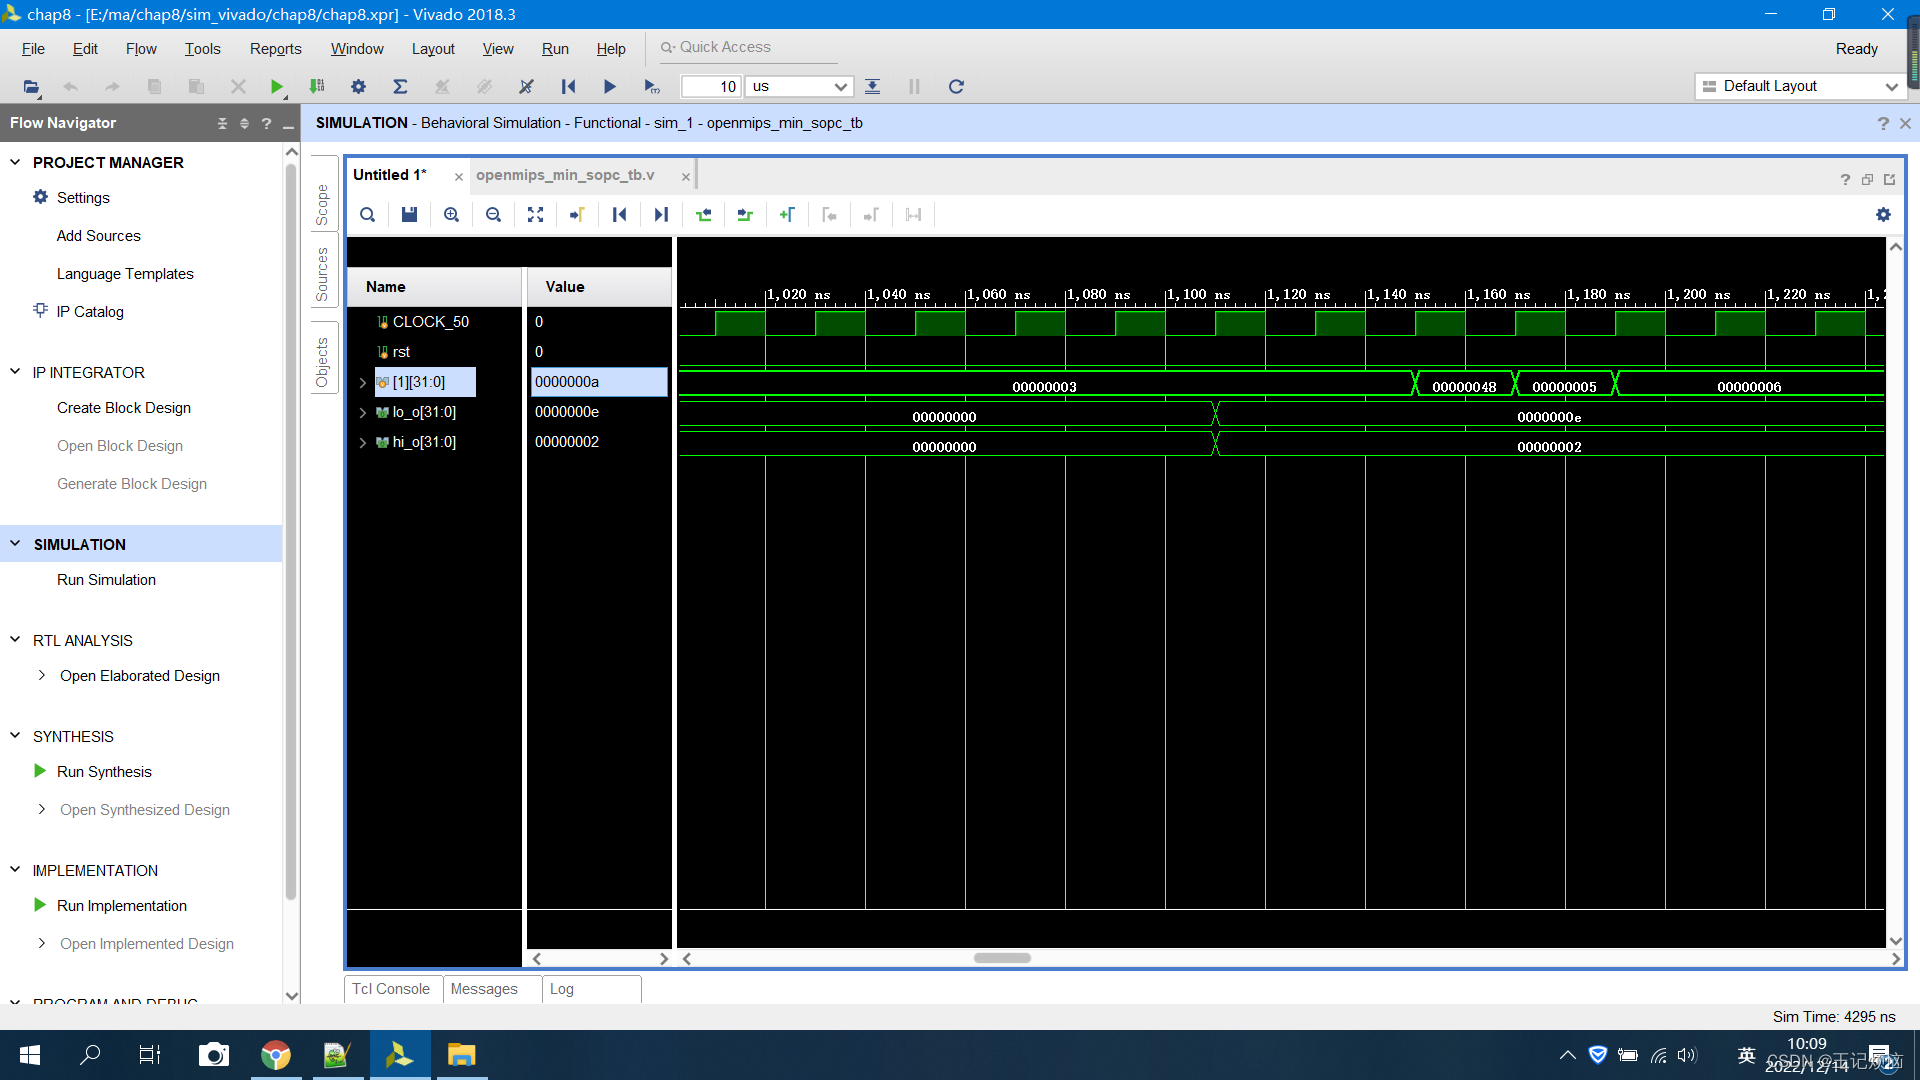Expand the lo_o[31:0] signal bus
This screenshot has height=1080, width=1920.
pyautogui.click(x=363, y=412)
